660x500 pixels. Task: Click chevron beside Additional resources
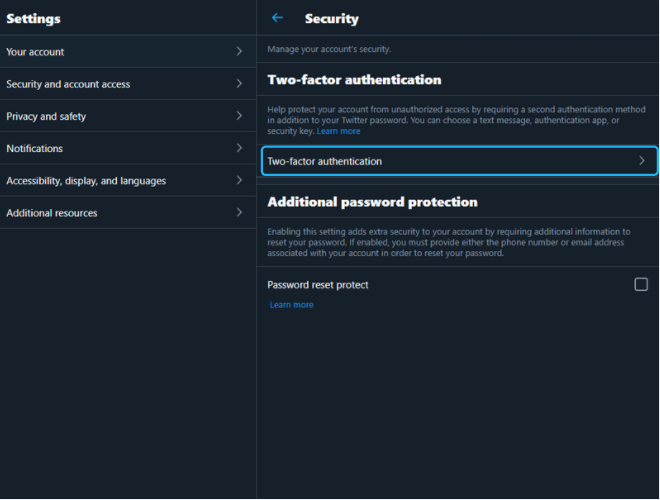click(x=239, y=212)
